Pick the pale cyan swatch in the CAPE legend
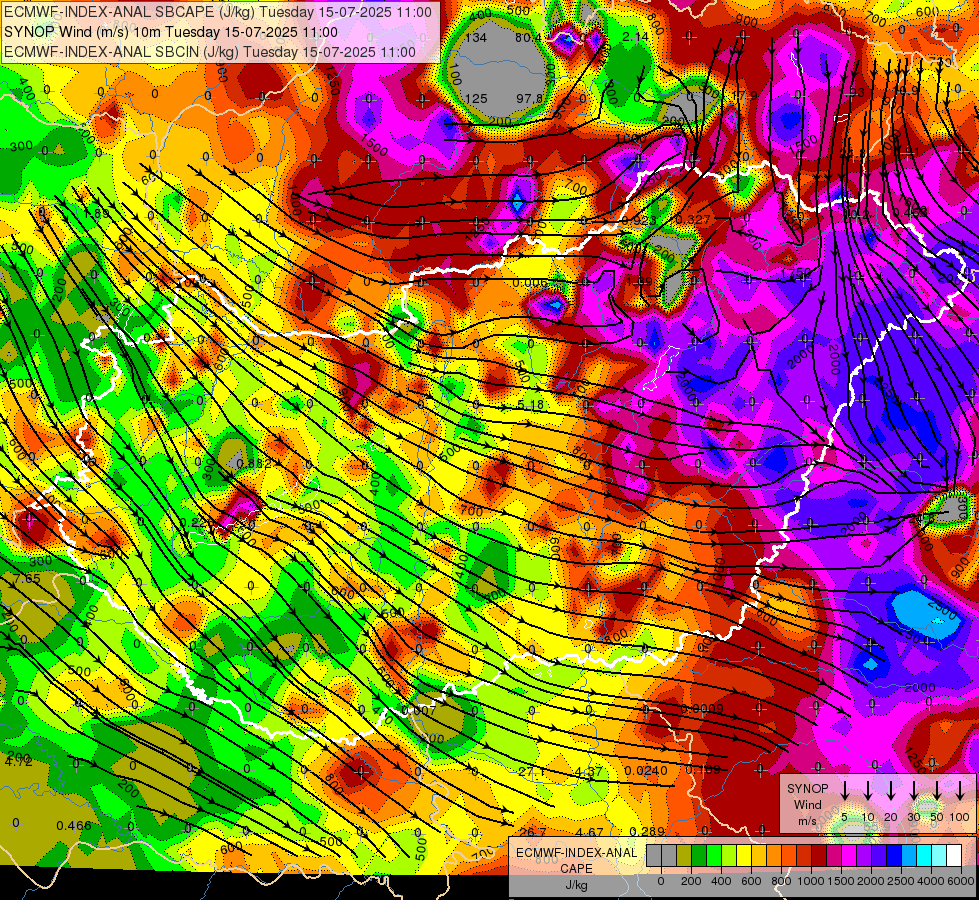979x900 pixels. tap(939, 855)
